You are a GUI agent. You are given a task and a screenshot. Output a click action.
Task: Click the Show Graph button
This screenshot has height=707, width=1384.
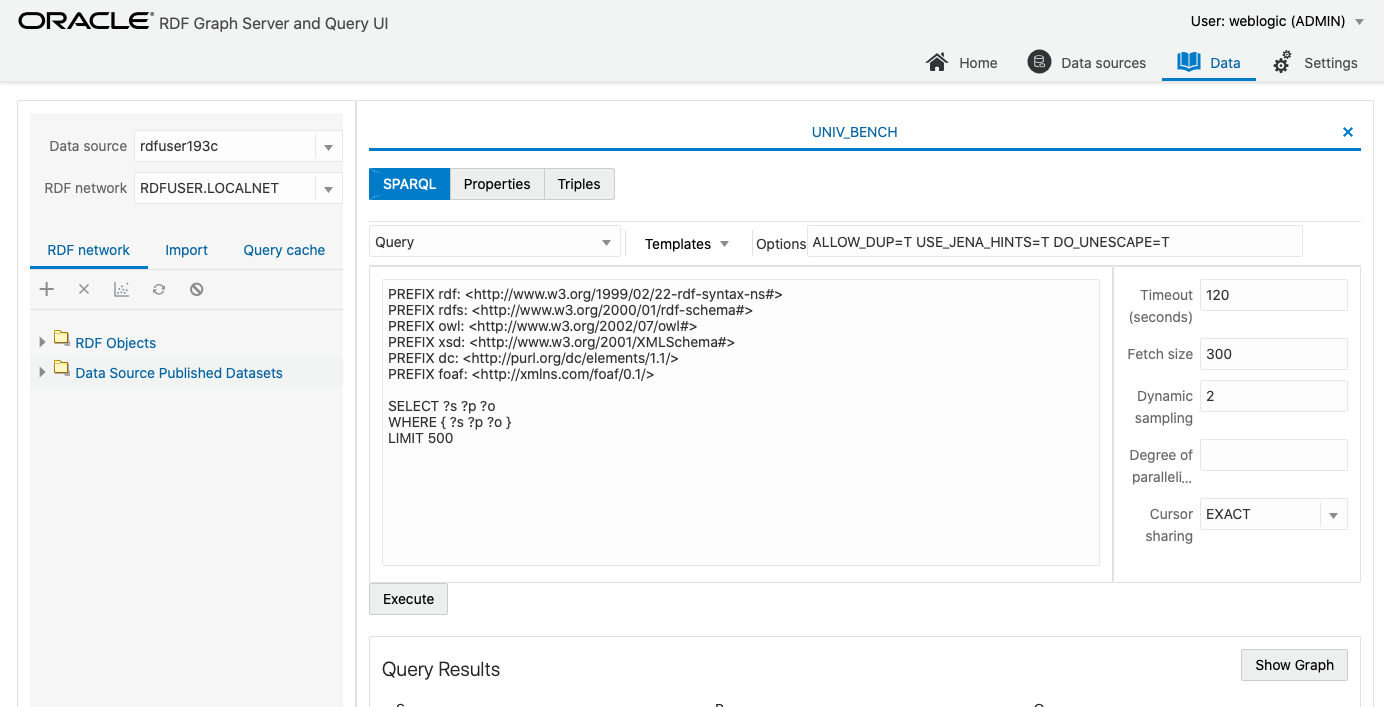pos(1294,665)
